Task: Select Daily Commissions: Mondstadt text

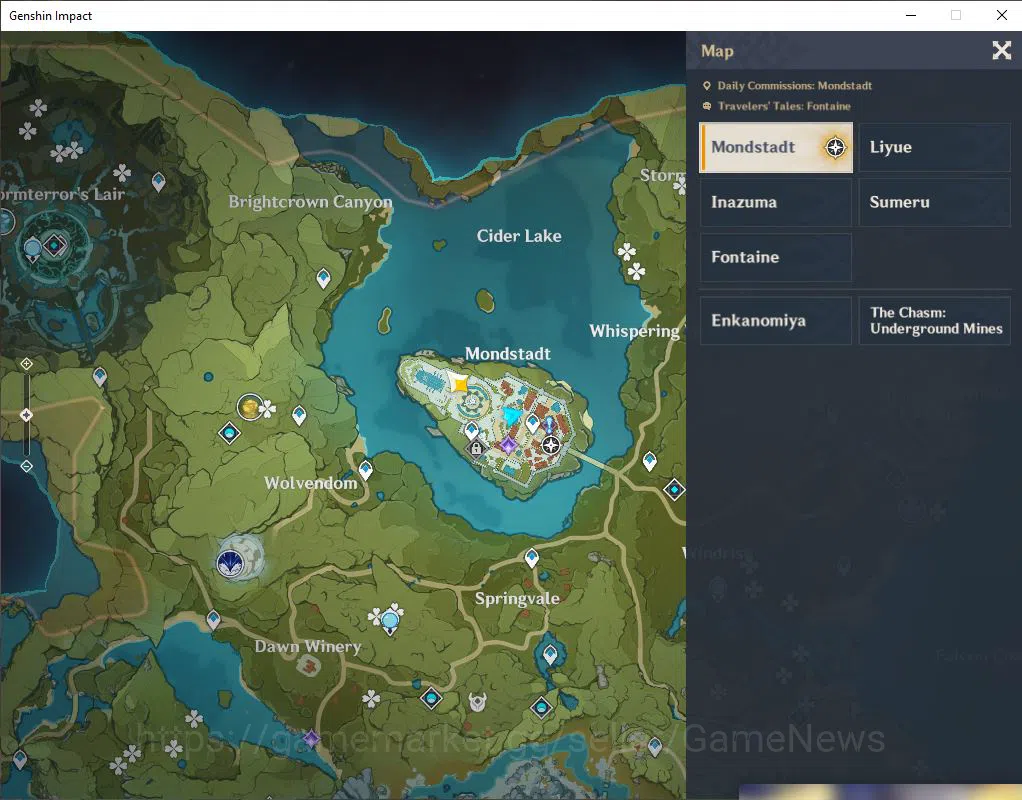Action: (x=795, y=85)
